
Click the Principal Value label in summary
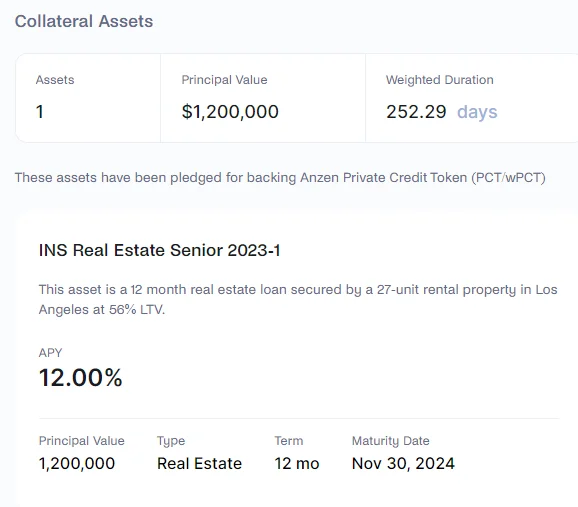pos(224,80)
